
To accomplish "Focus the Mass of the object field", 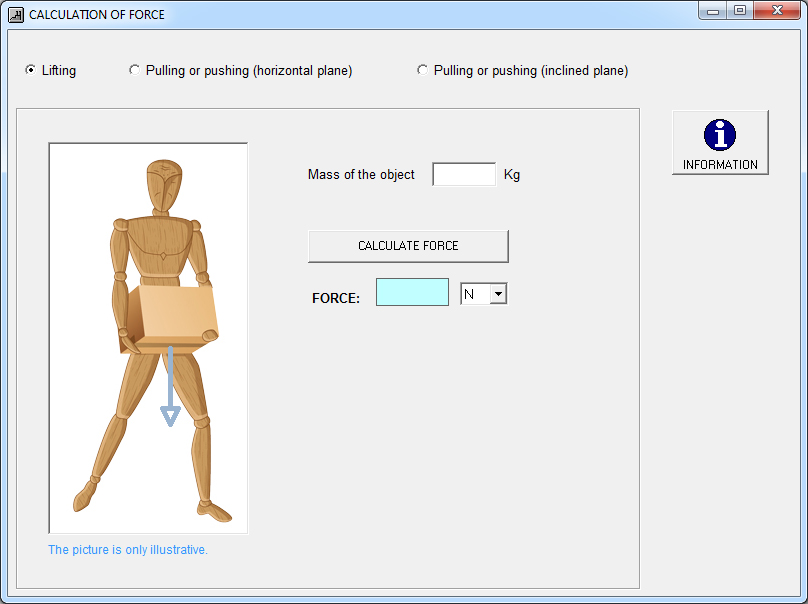I will (464, 174).
